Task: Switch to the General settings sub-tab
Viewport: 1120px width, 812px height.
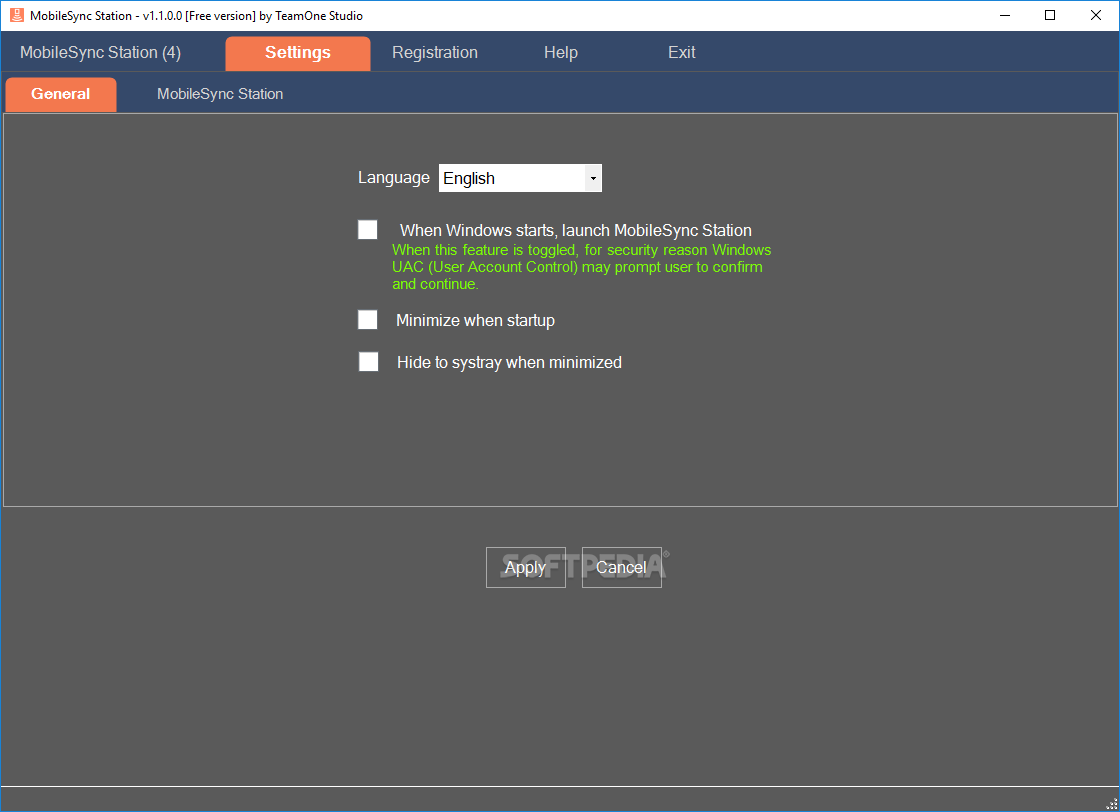Action: click(61, 94)
